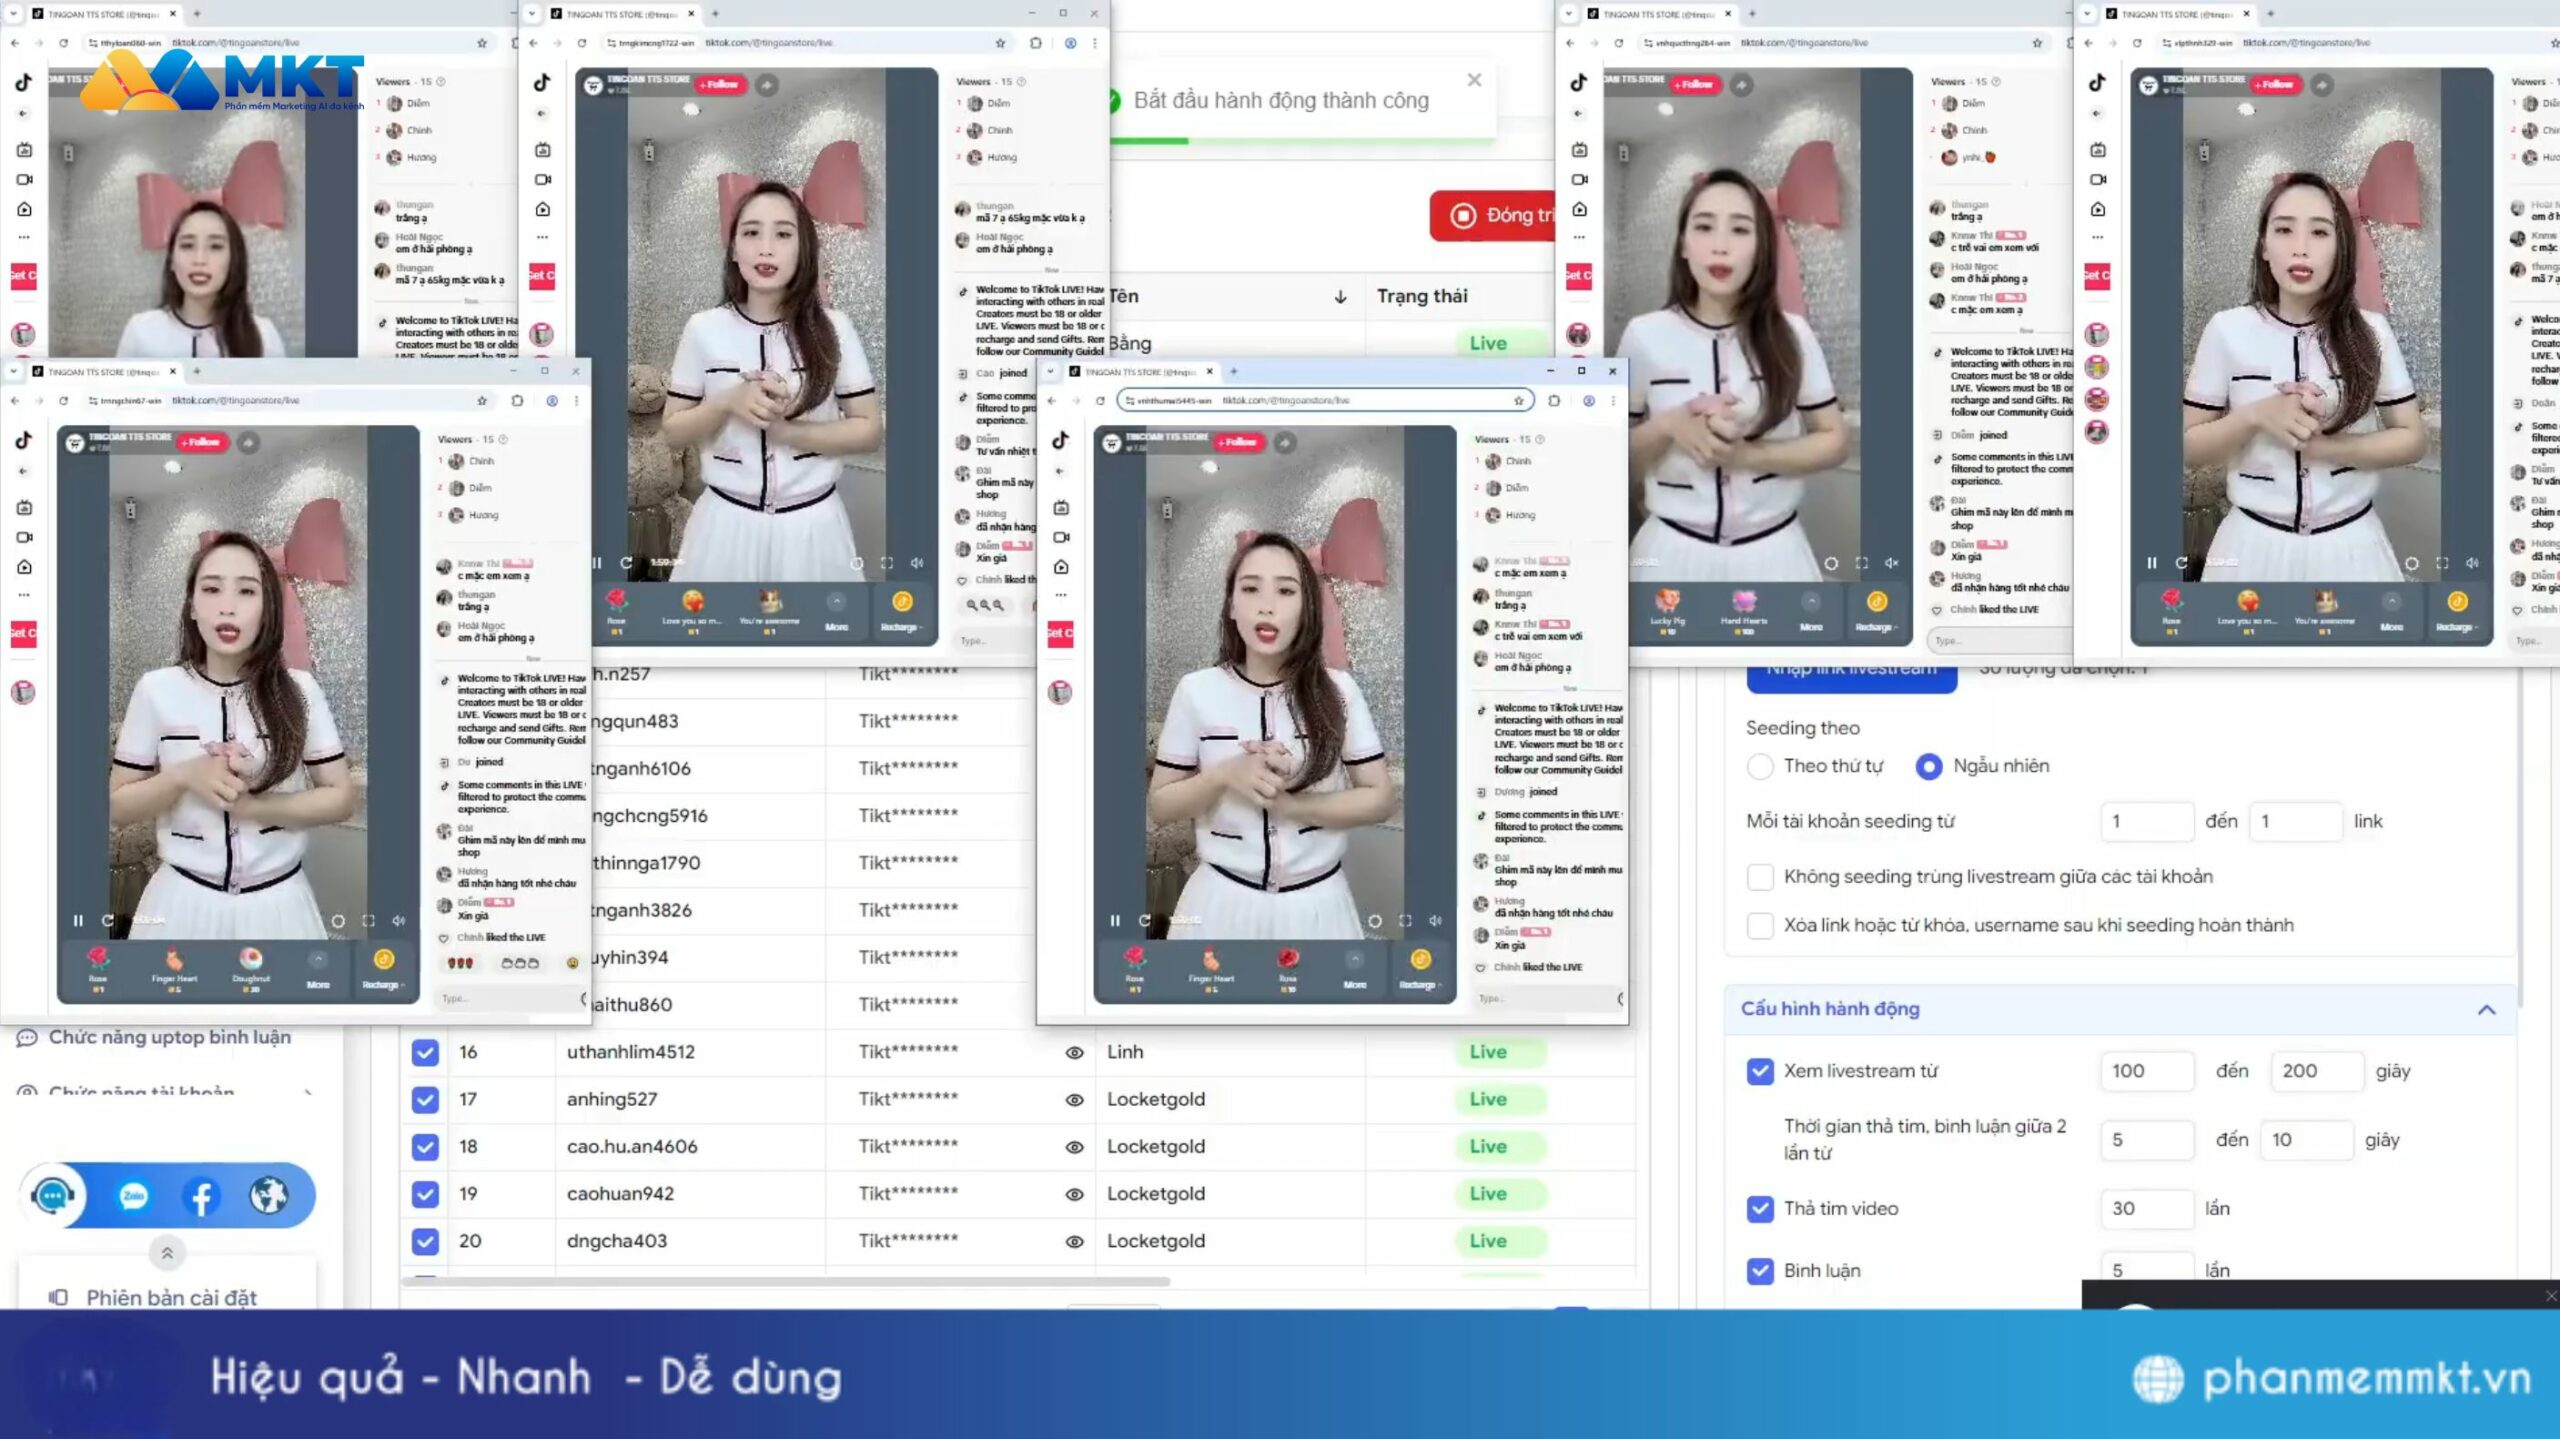This screenshot has height=1439, width=2560.
Task: Open LIVE feed sidebar icon in vnhthuma5445 window
Action: click(x=1061, y=507)
